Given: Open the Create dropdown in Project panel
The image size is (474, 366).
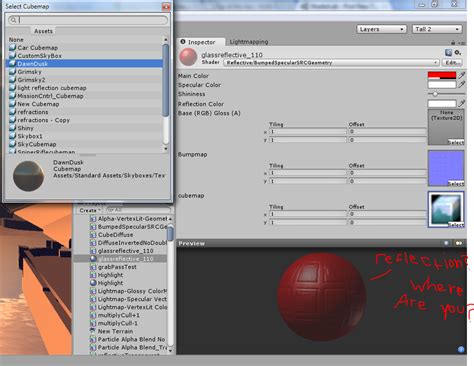Looking at the screenshot, I should [90, 210].
